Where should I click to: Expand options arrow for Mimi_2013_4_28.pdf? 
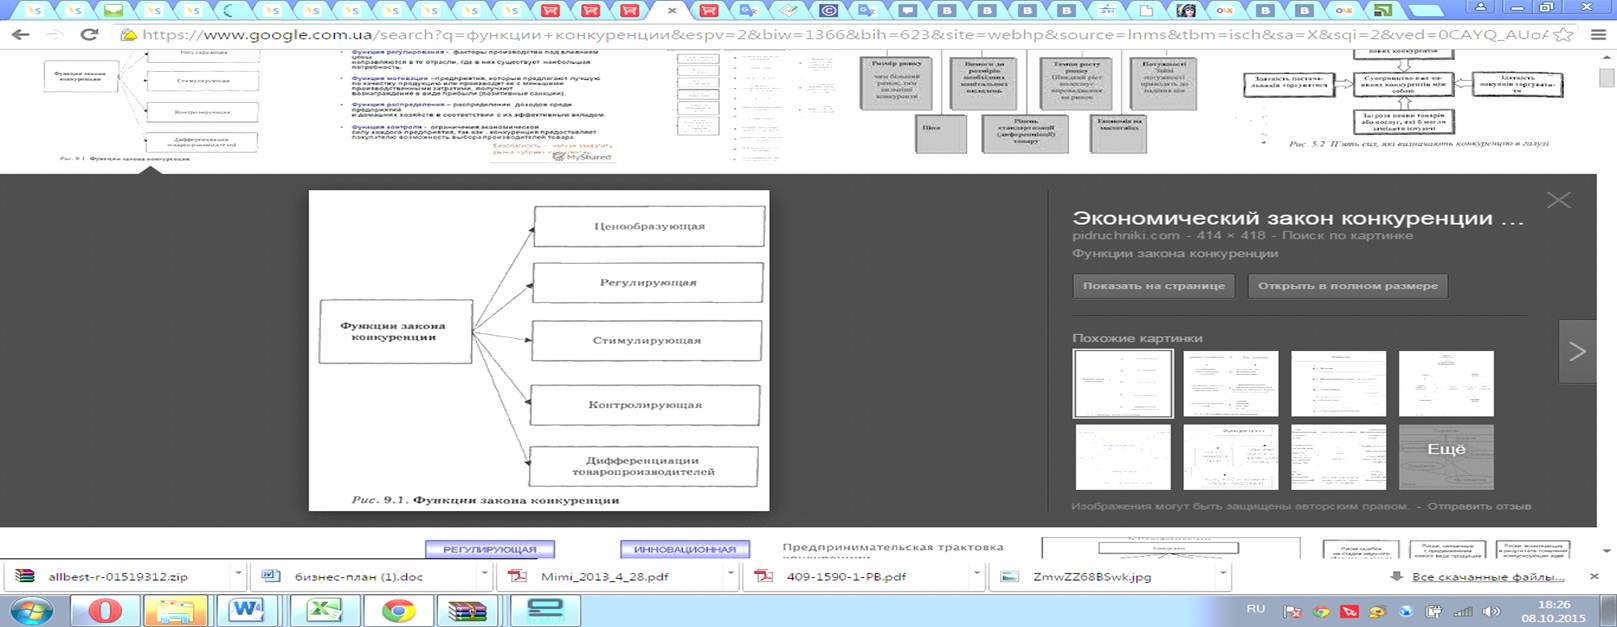pos(732,576)
